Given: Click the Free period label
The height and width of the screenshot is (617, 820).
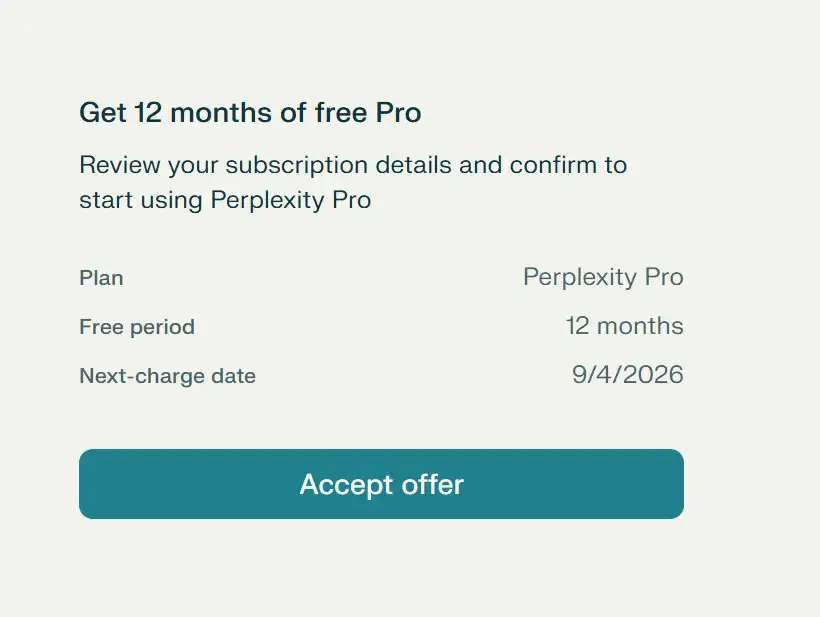Looking at the screenshot, I should pos(136,327).
